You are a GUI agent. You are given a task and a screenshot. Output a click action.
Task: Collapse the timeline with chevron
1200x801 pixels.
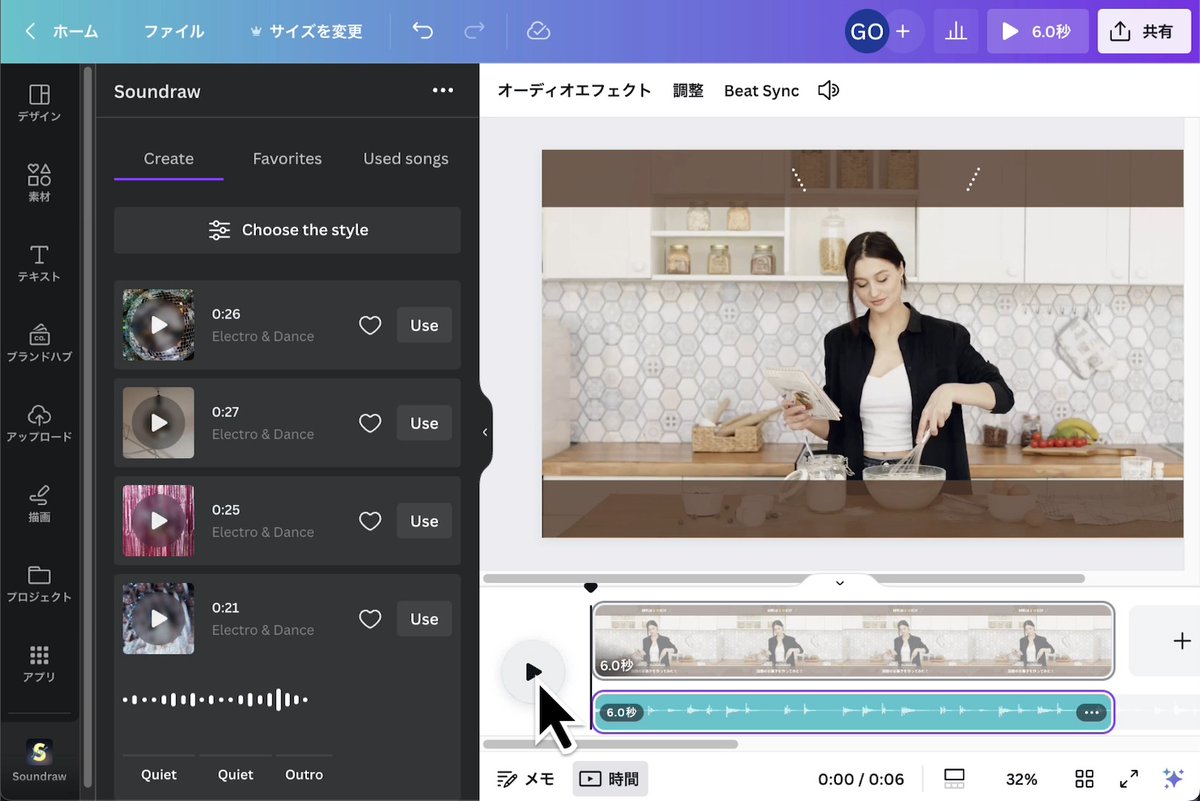[x=840, y=583]
